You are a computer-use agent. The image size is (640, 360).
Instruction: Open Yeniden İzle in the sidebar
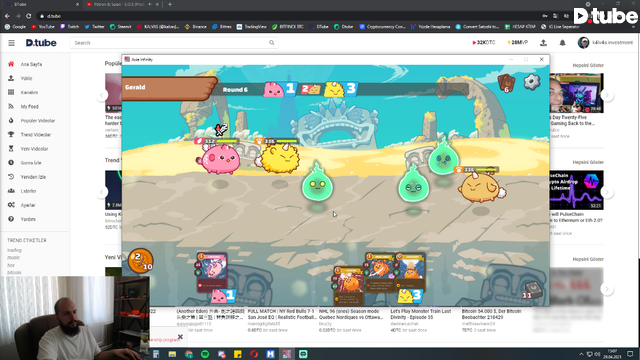click(33, 177)
